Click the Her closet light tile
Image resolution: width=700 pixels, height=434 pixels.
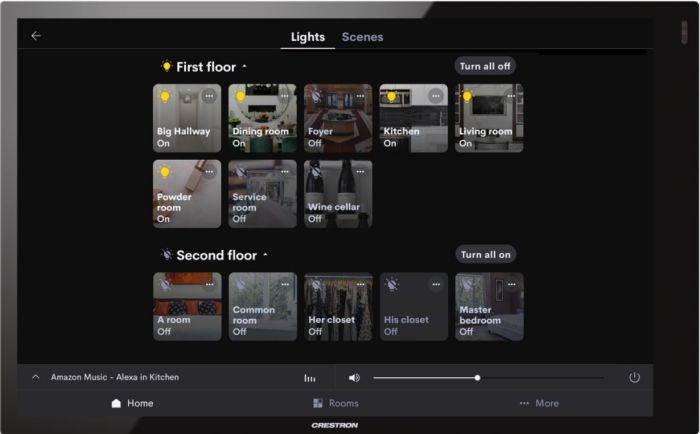[338, 307]
